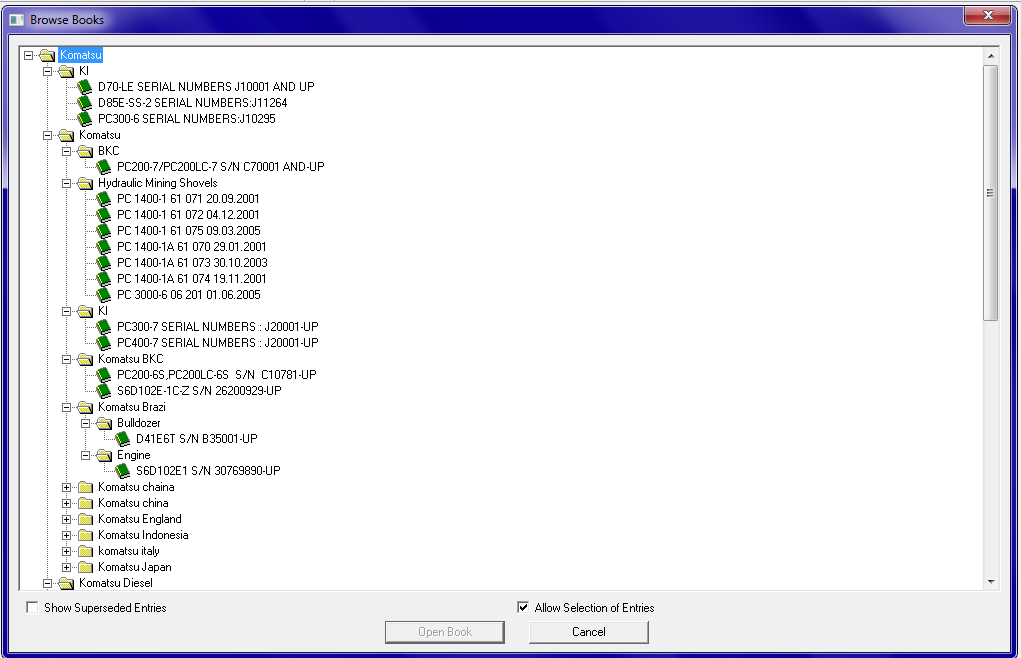Expand the Komatsu Japan node
Image resolution: width=1021 pixels, height=658 pixels.
[66, 567]
